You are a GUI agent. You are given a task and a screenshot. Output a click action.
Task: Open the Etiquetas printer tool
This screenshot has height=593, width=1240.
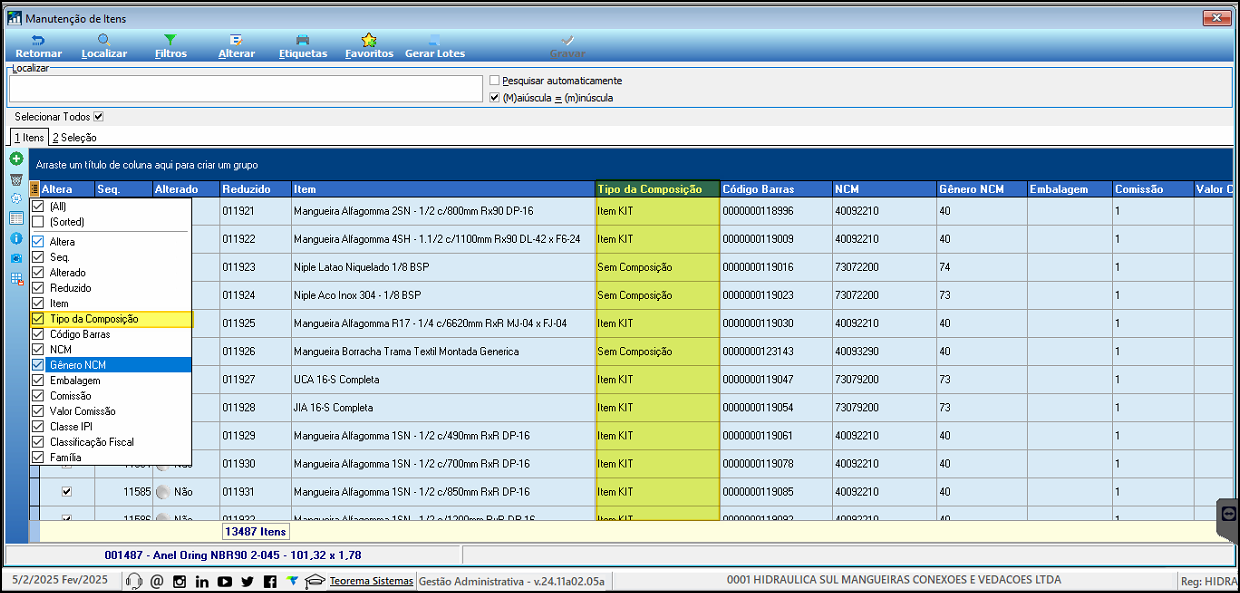pyautogui.click(x=303, y=46)
